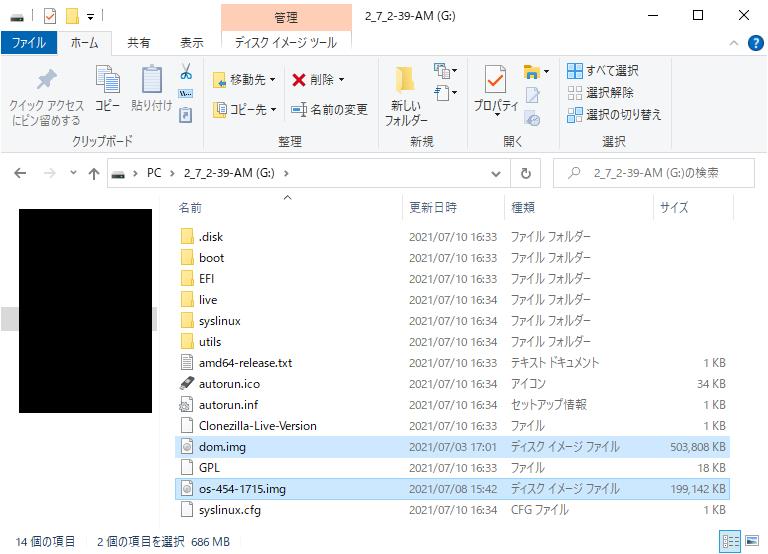Select the GPL file
The height and width of the screenshot is (554, 768).
tap(452, 468)
